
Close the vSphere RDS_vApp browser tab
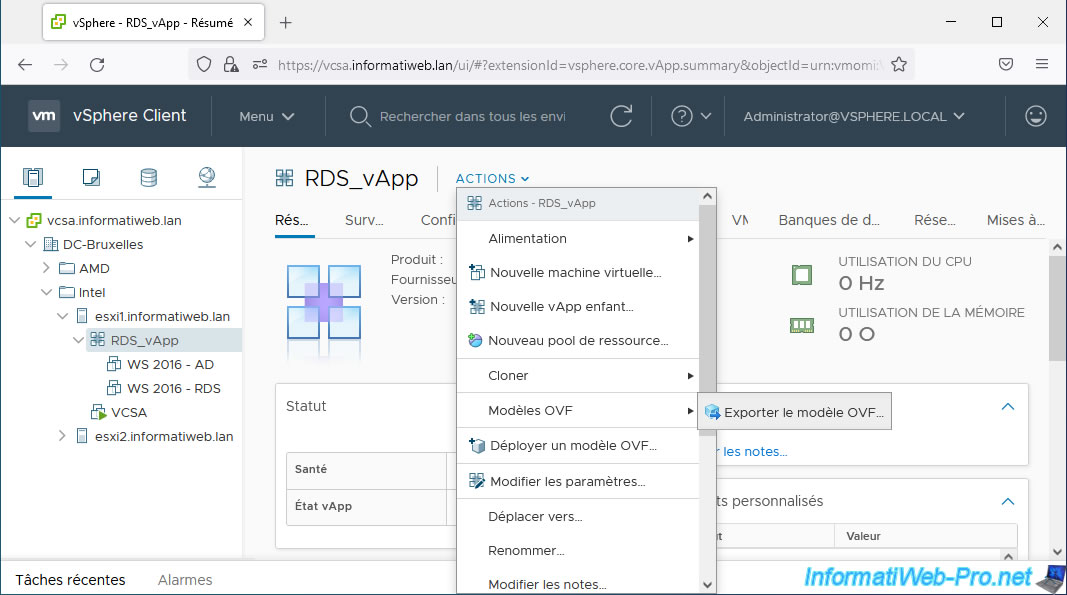[x=248, y=22]
